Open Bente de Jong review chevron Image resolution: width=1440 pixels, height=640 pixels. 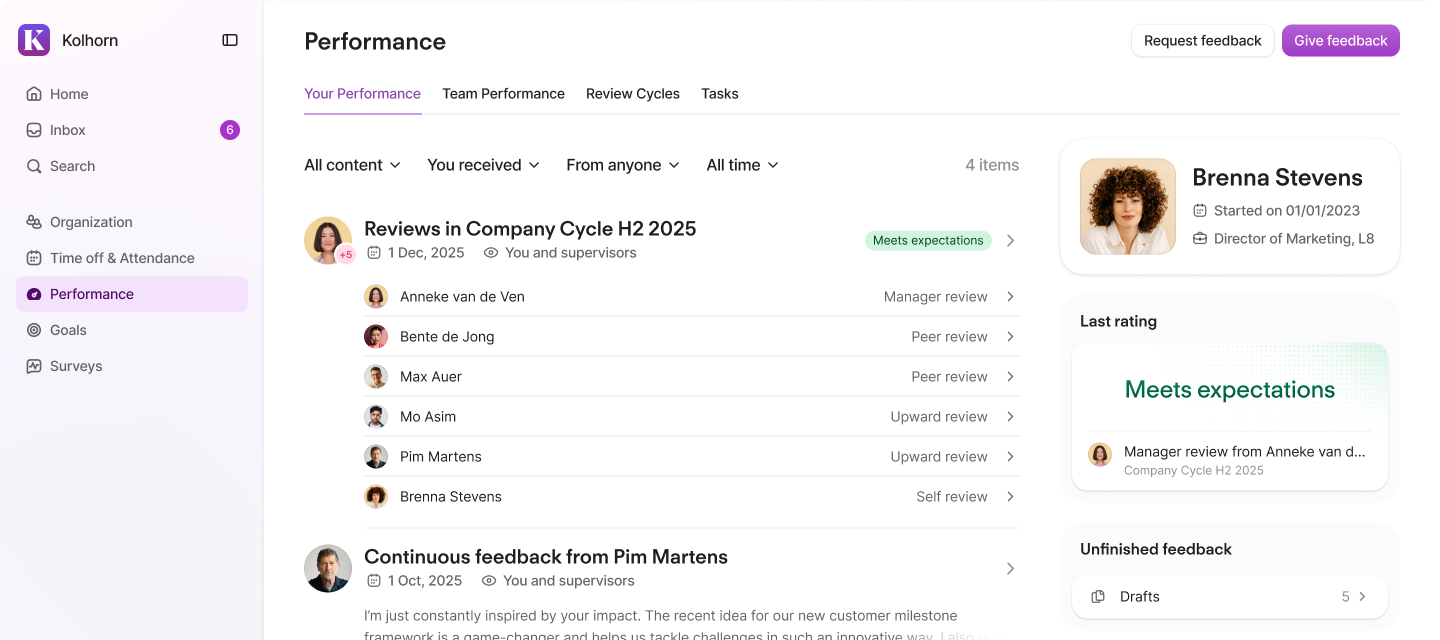pyautogui.click(x=1011, y=337)
